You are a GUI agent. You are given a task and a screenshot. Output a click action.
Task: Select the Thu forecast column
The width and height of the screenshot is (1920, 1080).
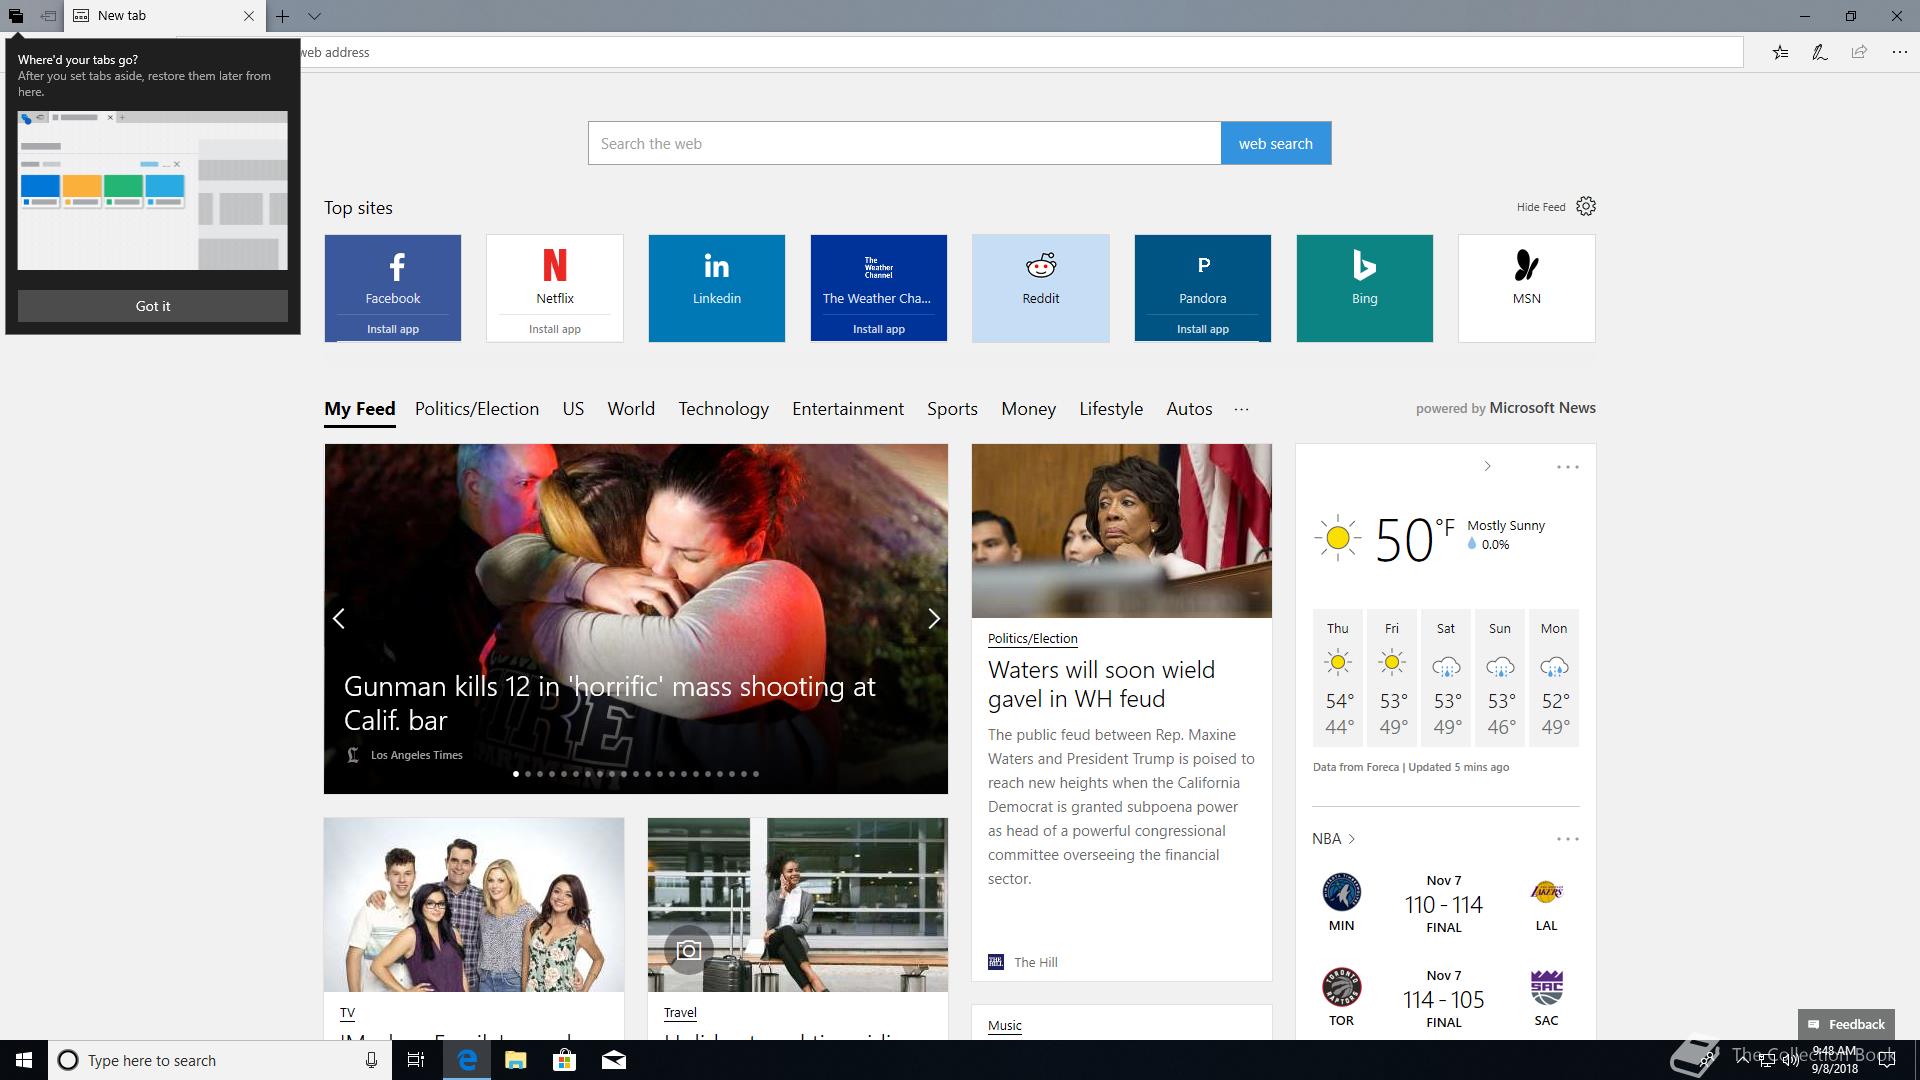click(1338, 678)
